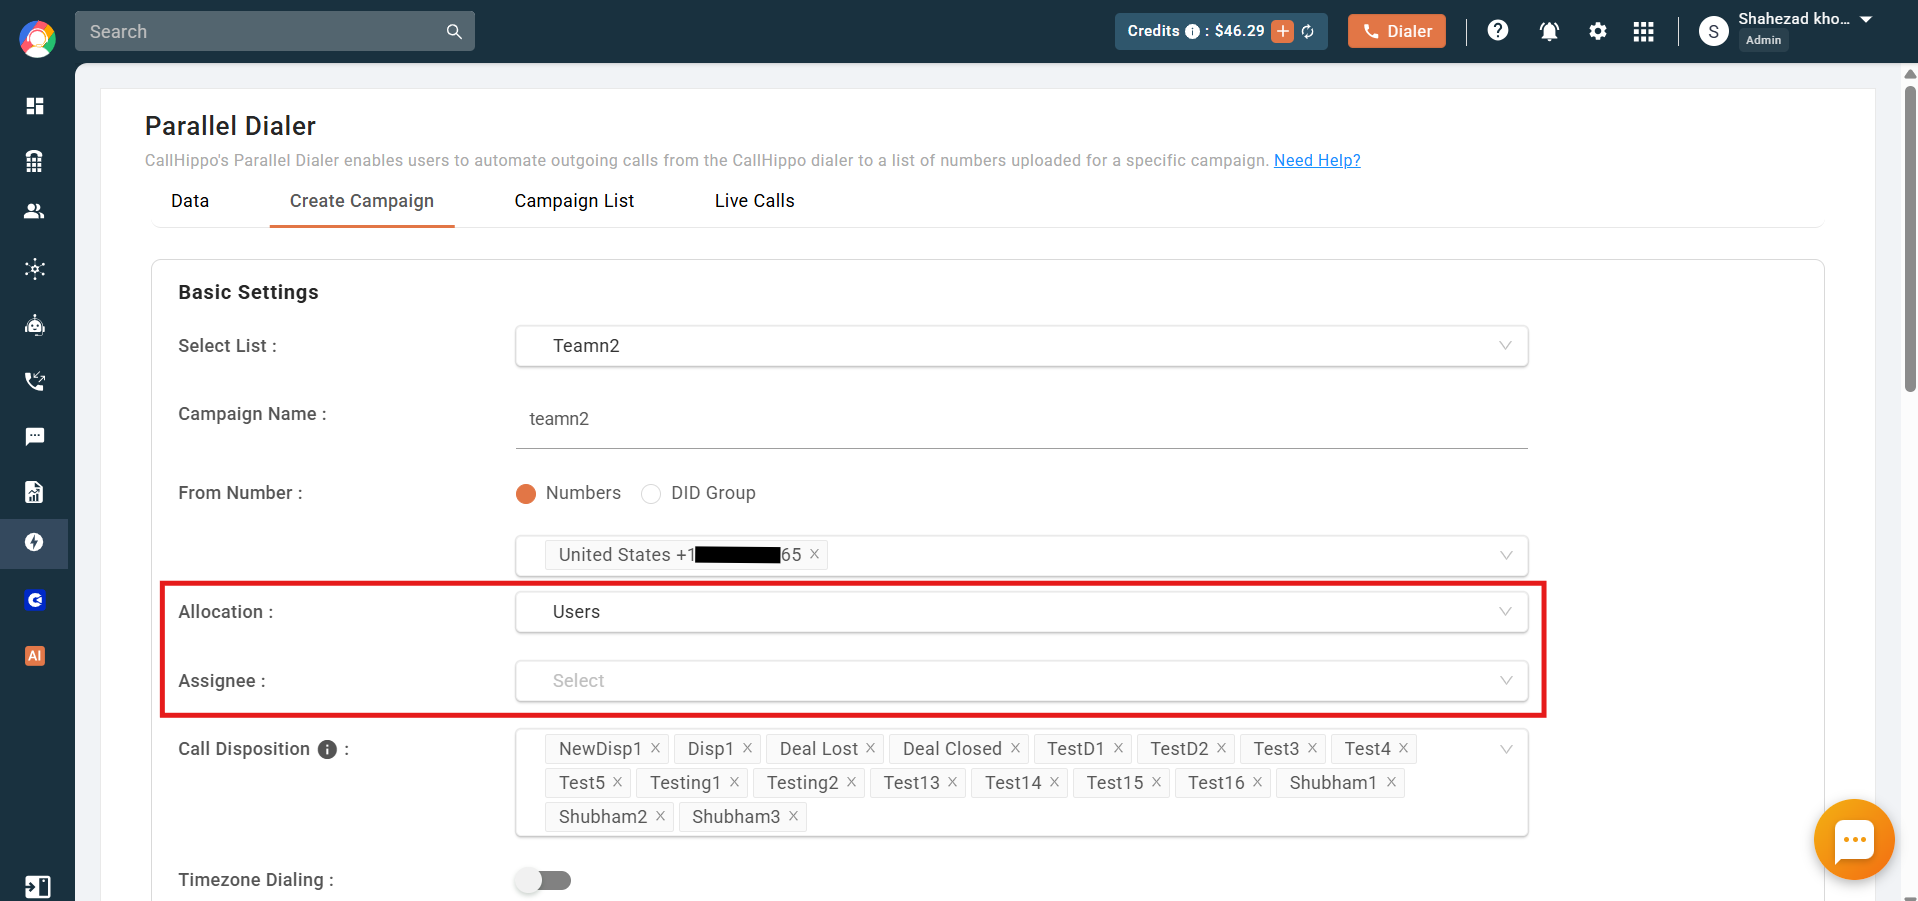Screen dimensions: 1918x901
Task: Click the Credits $46.29 balance text
Action: click(1196, 31)
